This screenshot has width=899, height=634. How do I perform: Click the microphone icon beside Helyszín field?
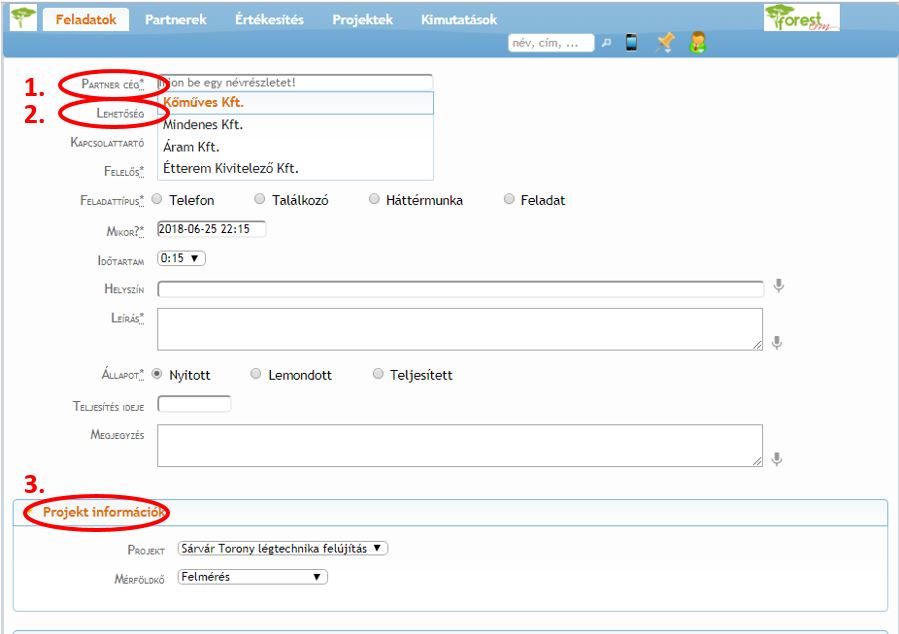[x=778, y=287]
